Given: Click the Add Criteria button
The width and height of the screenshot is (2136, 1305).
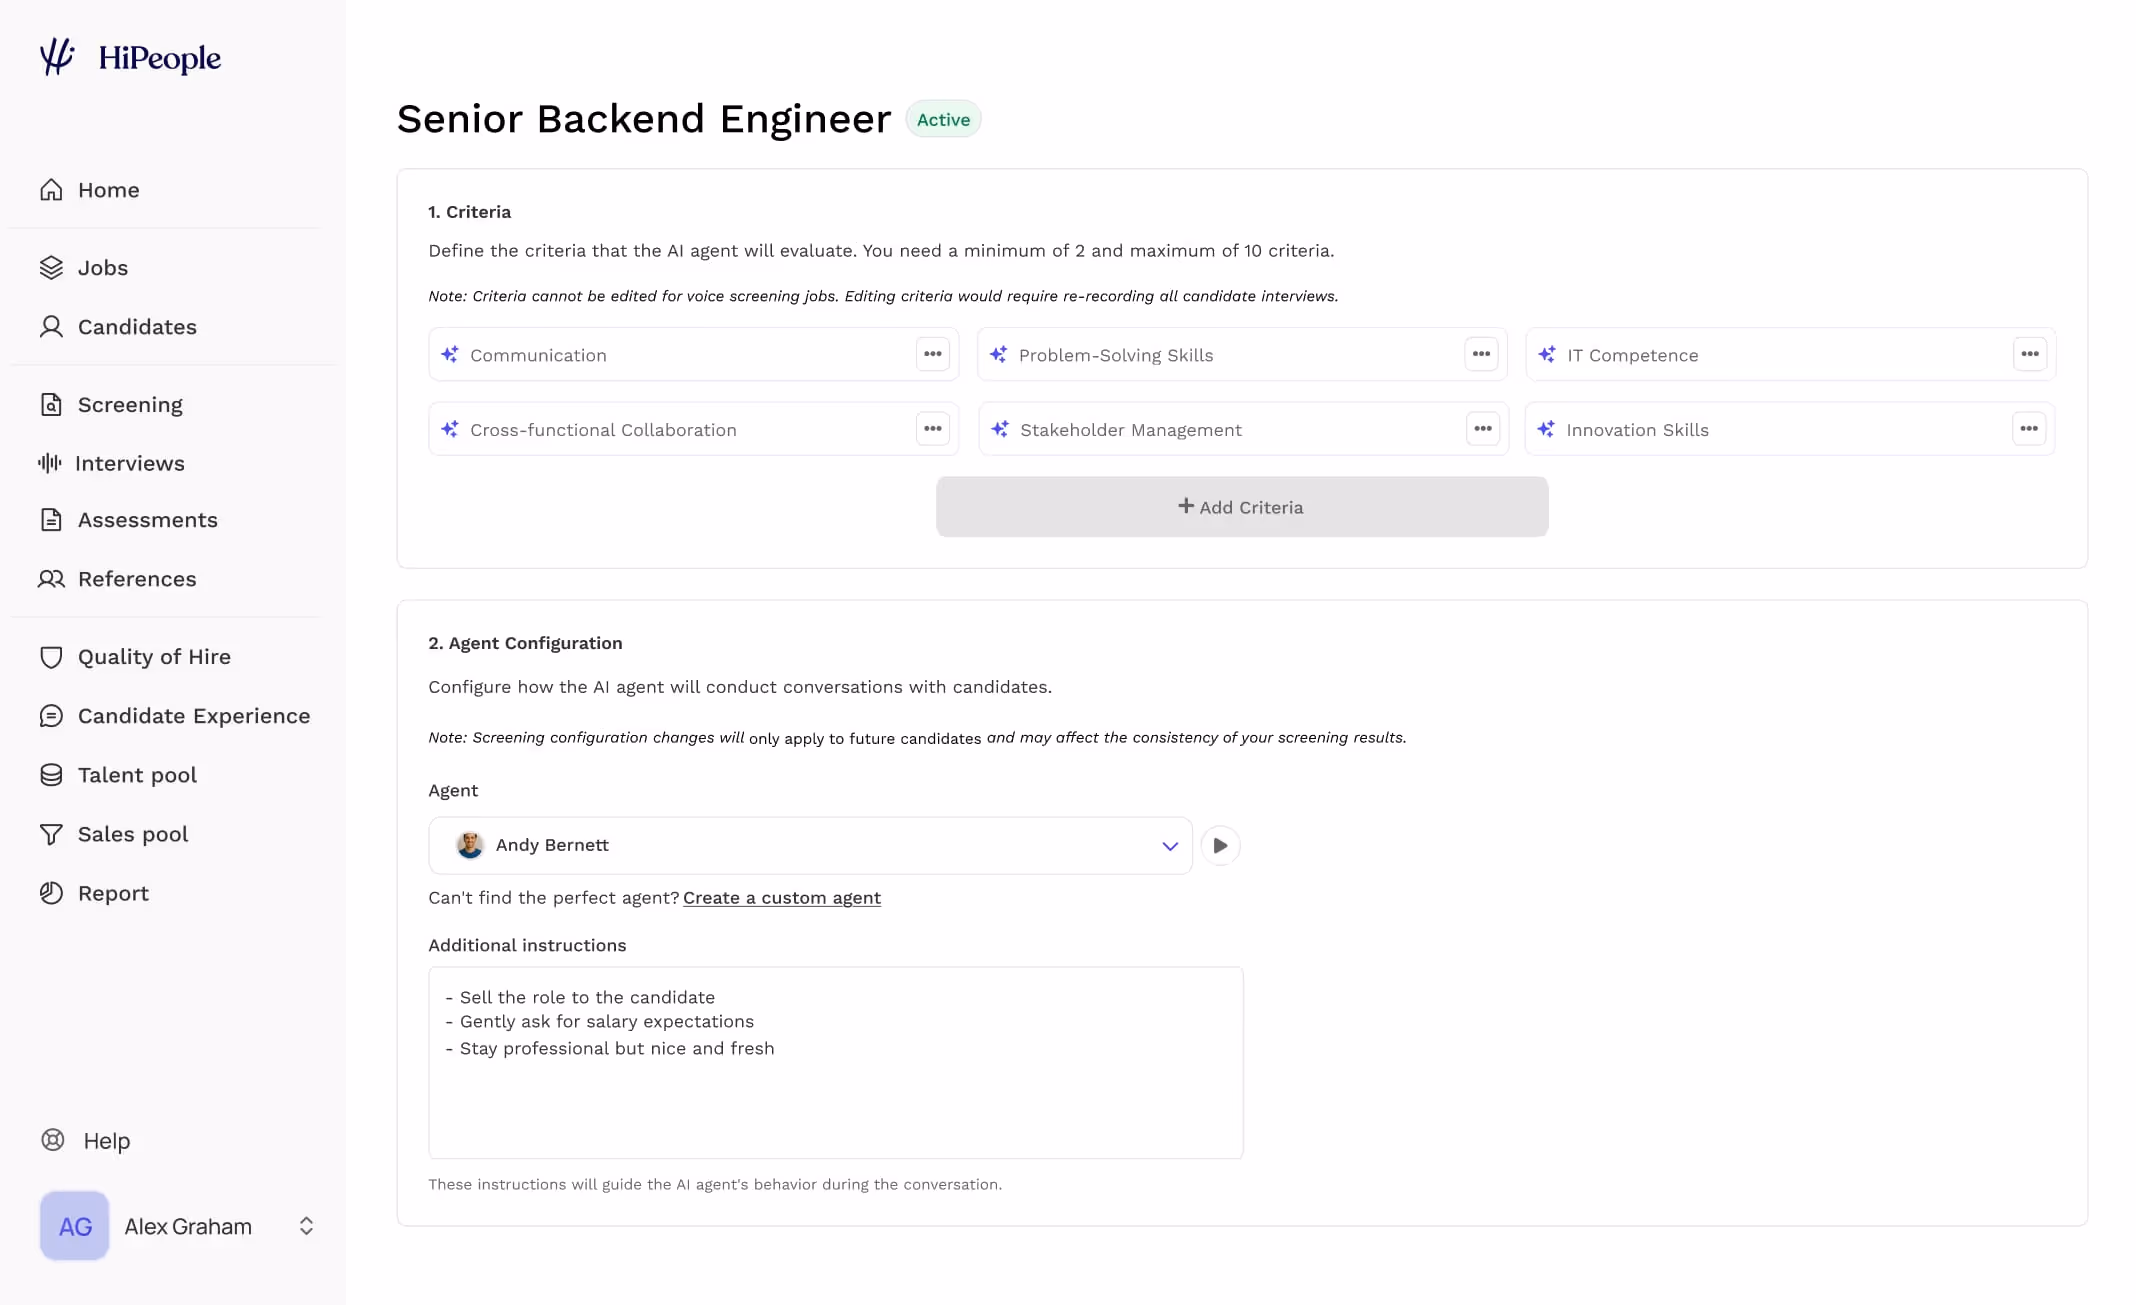Looking at the screenshot, I should click(1241, 507).
